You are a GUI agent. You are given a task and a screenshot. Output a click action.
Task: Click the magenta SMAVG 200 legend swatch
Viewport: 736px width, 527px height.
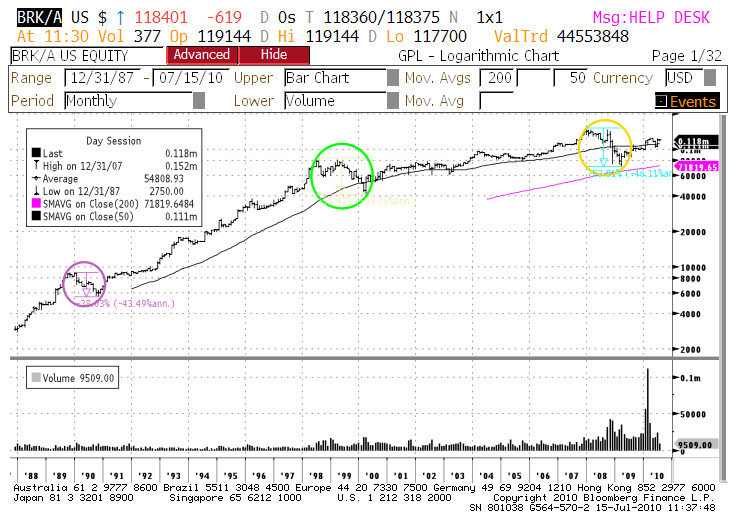[x=36, y=204]
